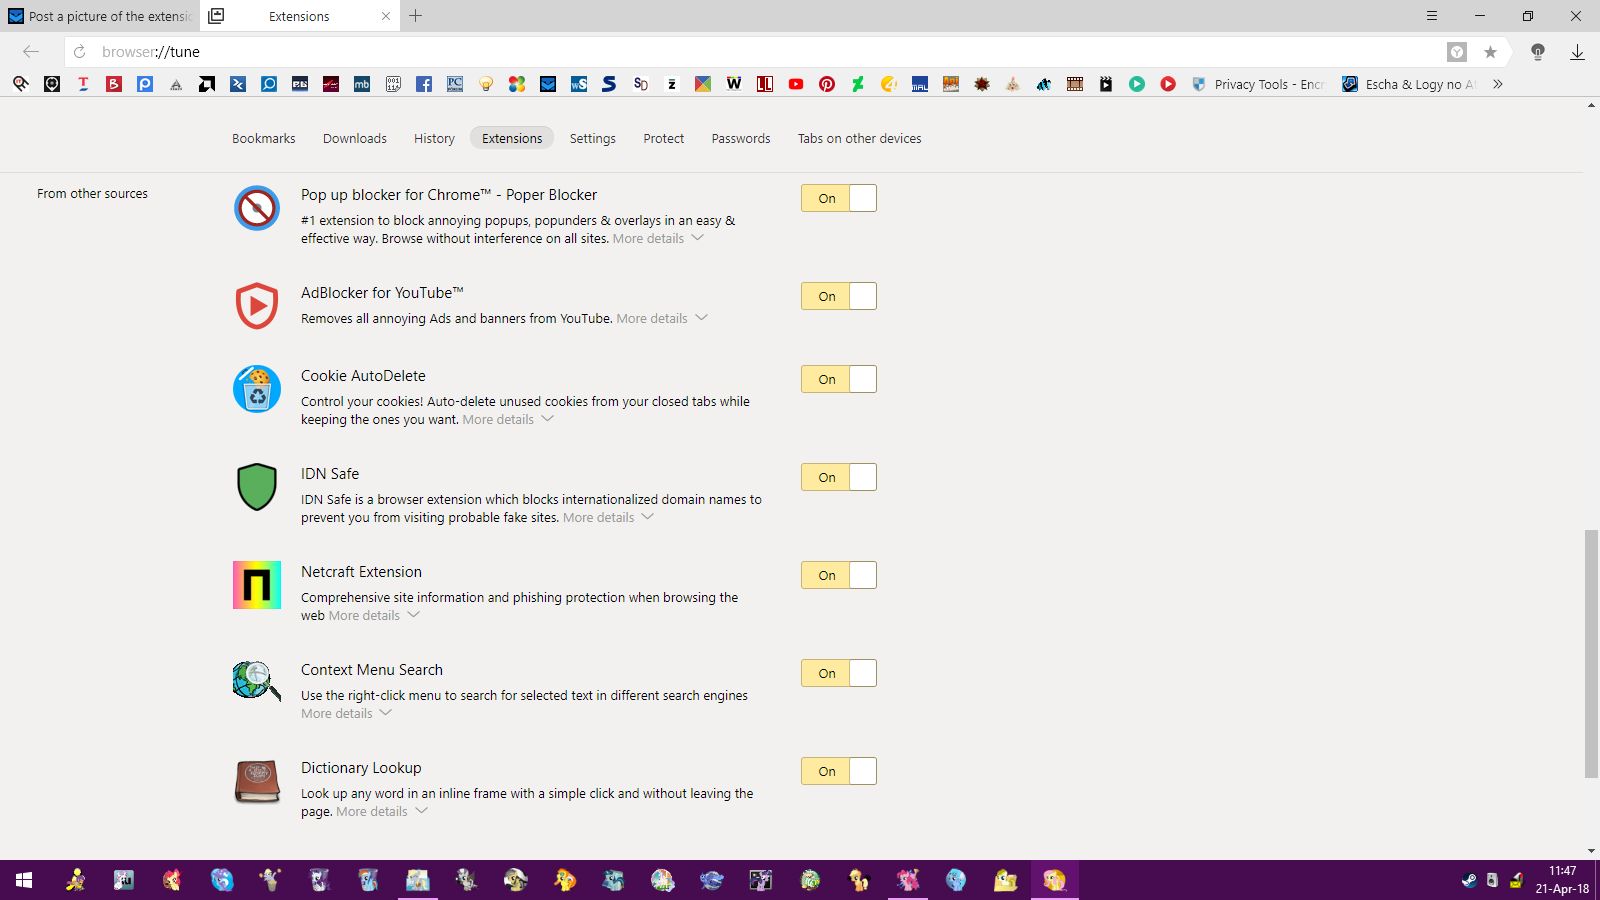1600x900 pixels.
Task: Click the IDN Safe green shield icon
Action: coord(257,487)
